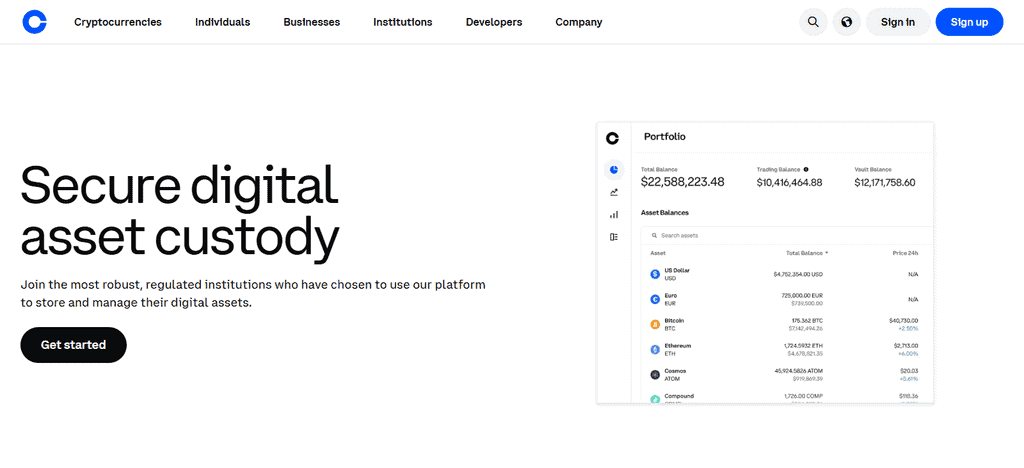The width and height of the screenshot is (1024, 468).
Task: Open the Developers menu
Action: (x=494, y=22)
